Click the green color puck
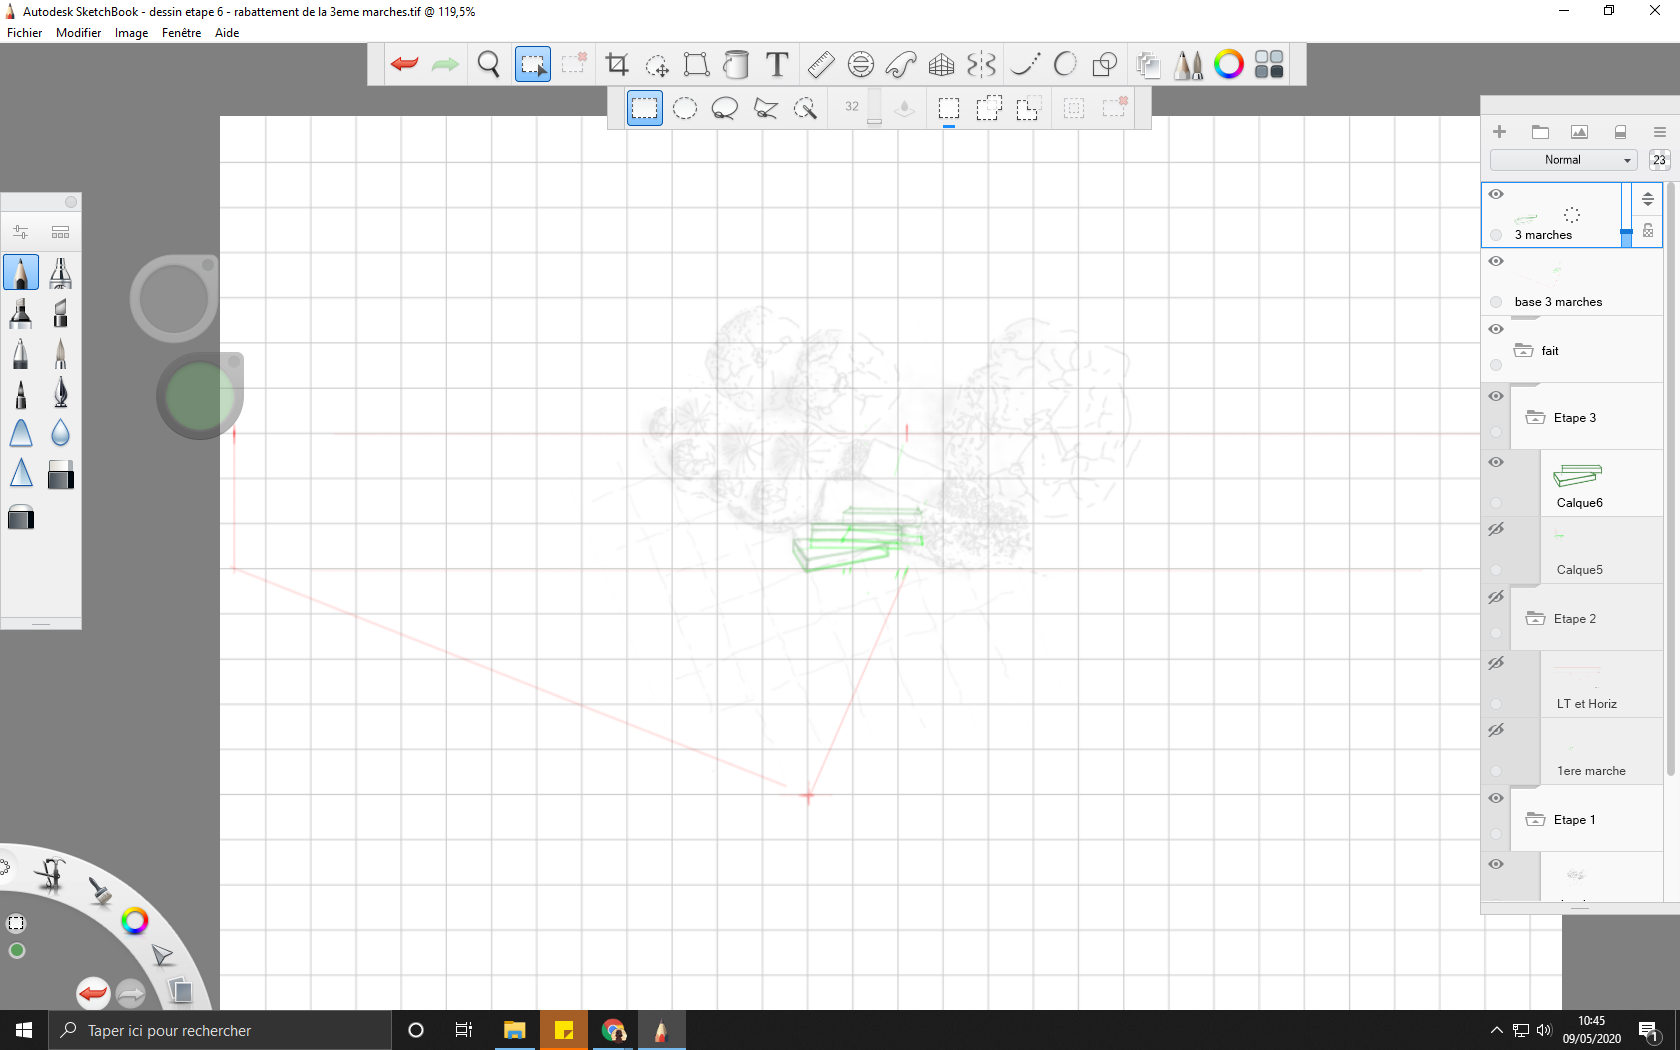The width and height of the screenshot is (1680, 1050). 199,396
